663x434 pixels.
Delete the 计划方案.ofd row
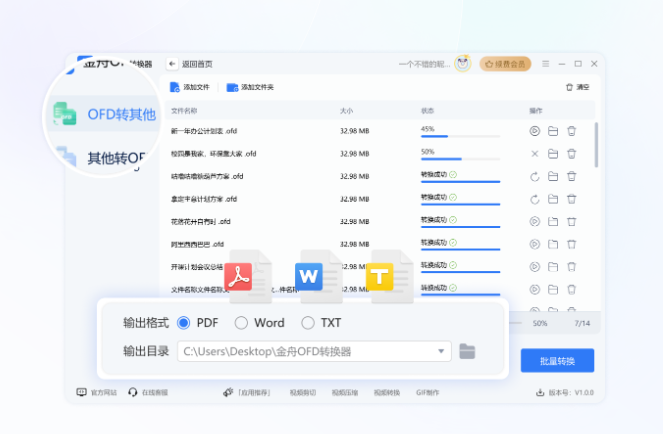coord(572,199)
